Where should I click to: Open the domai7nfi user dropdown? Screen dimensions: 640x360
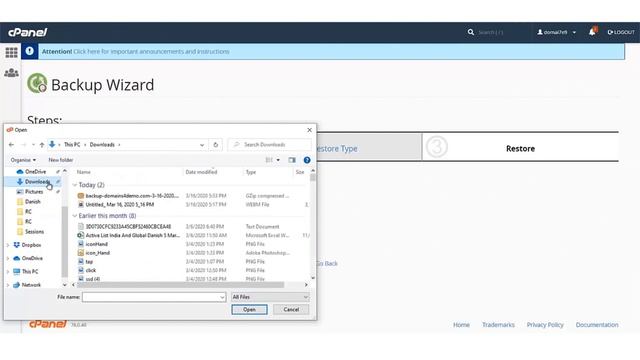[x=556, y=32]
